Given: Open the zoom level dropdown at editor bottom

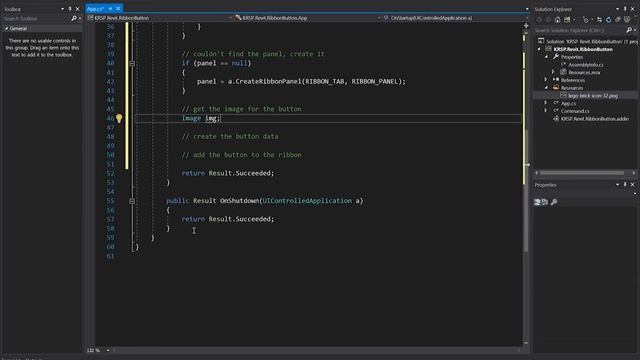Looking at the screenshot, I should [108, 350].
